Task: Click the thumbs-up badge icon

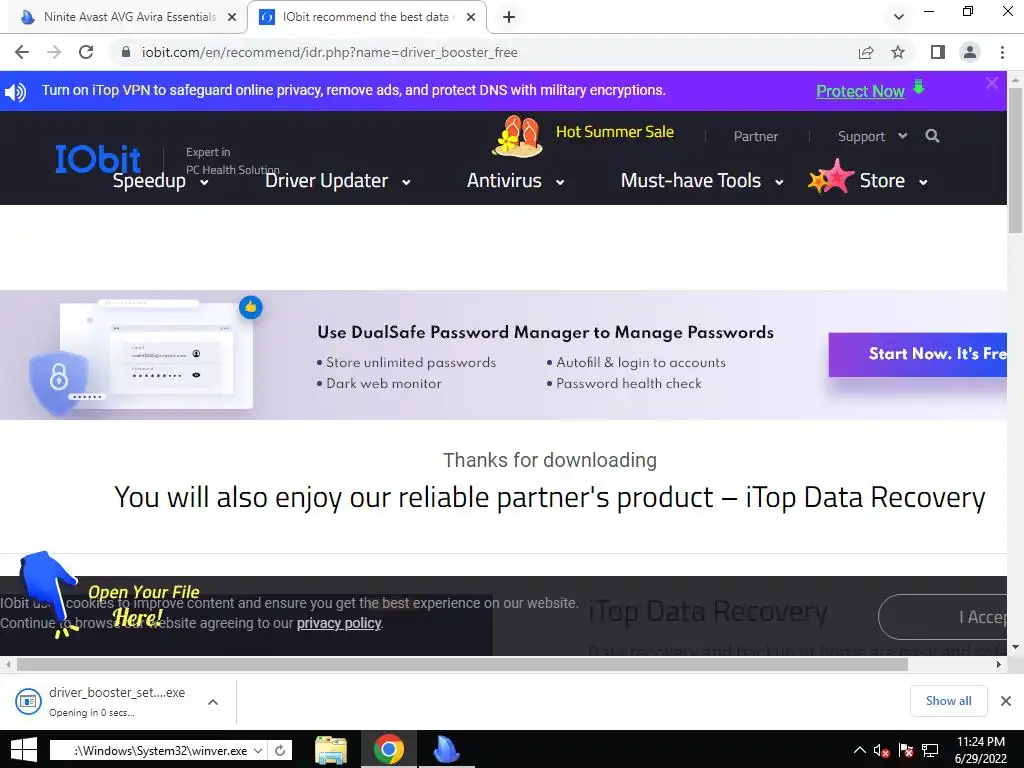Action: 251,307
